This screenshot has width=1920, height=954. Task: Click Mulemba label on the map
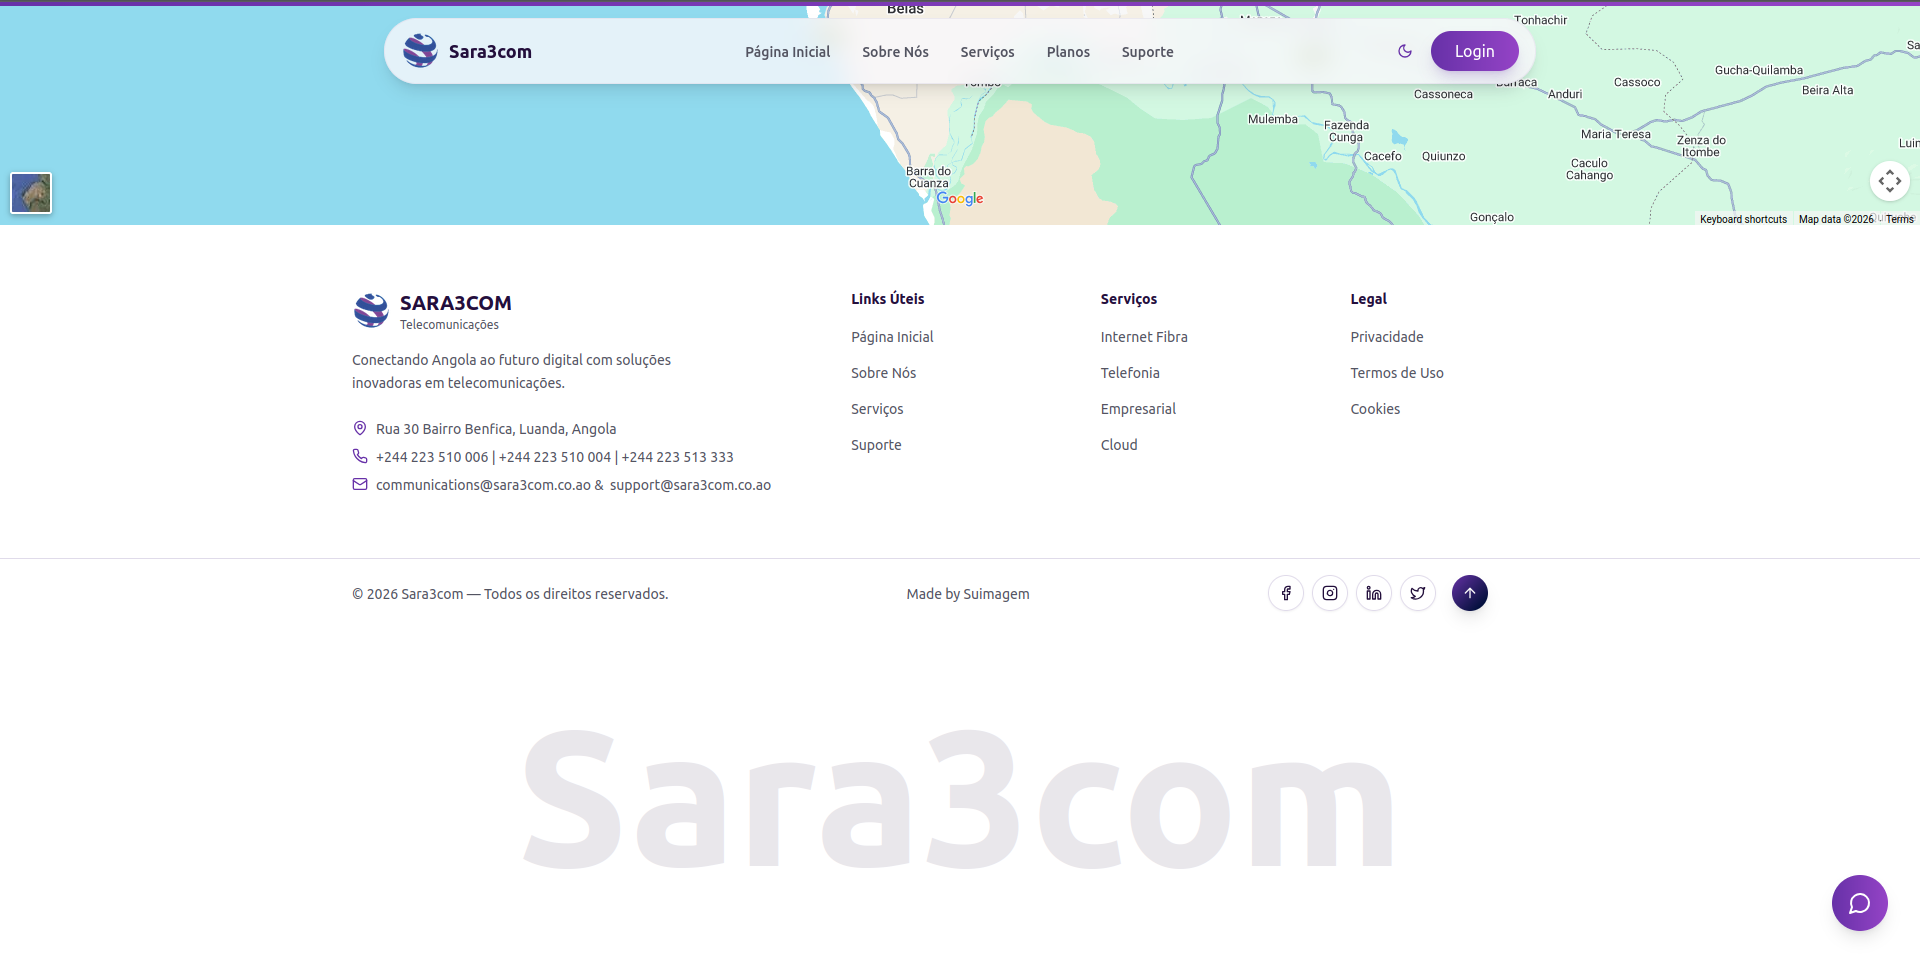(x=1272, y=119)
